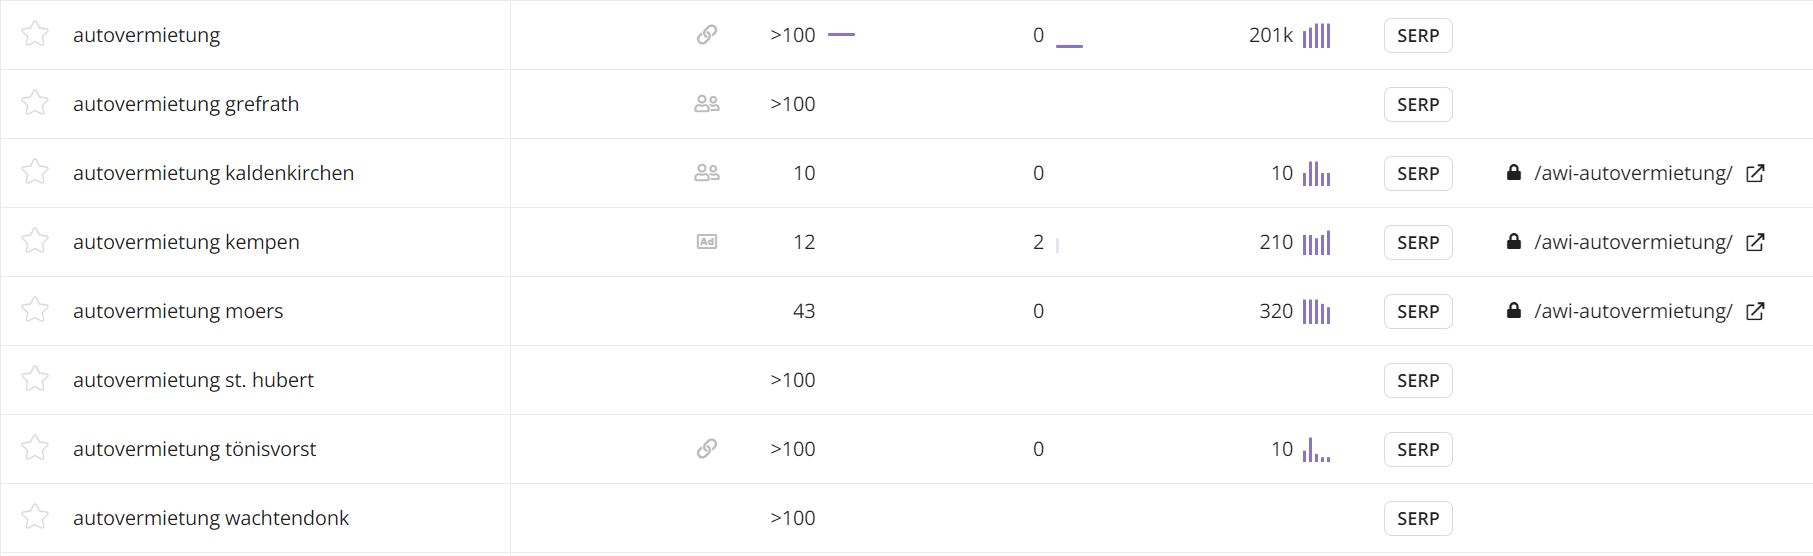The width and height of the screenshot is (1813, 556).
Task: Show SERP results for autovermietung tönisvorst
Action: pos(1418,449)
